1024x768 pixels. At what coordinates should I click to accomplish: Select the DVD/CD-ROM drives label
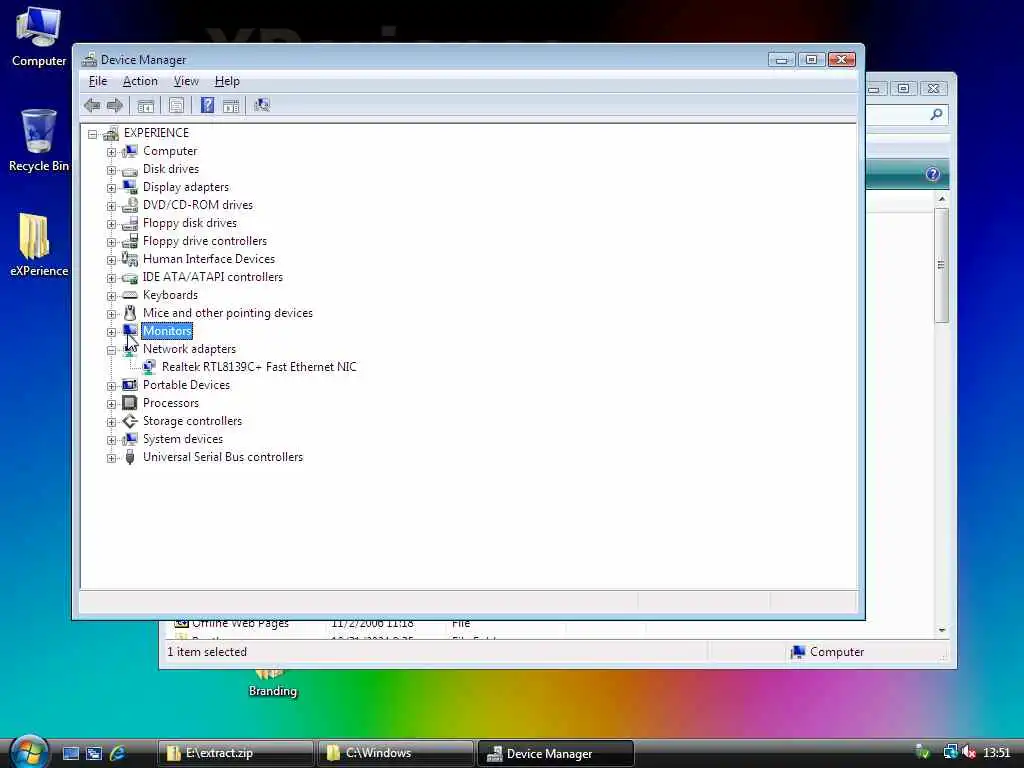pyautogui.click(x=198, y=205)
